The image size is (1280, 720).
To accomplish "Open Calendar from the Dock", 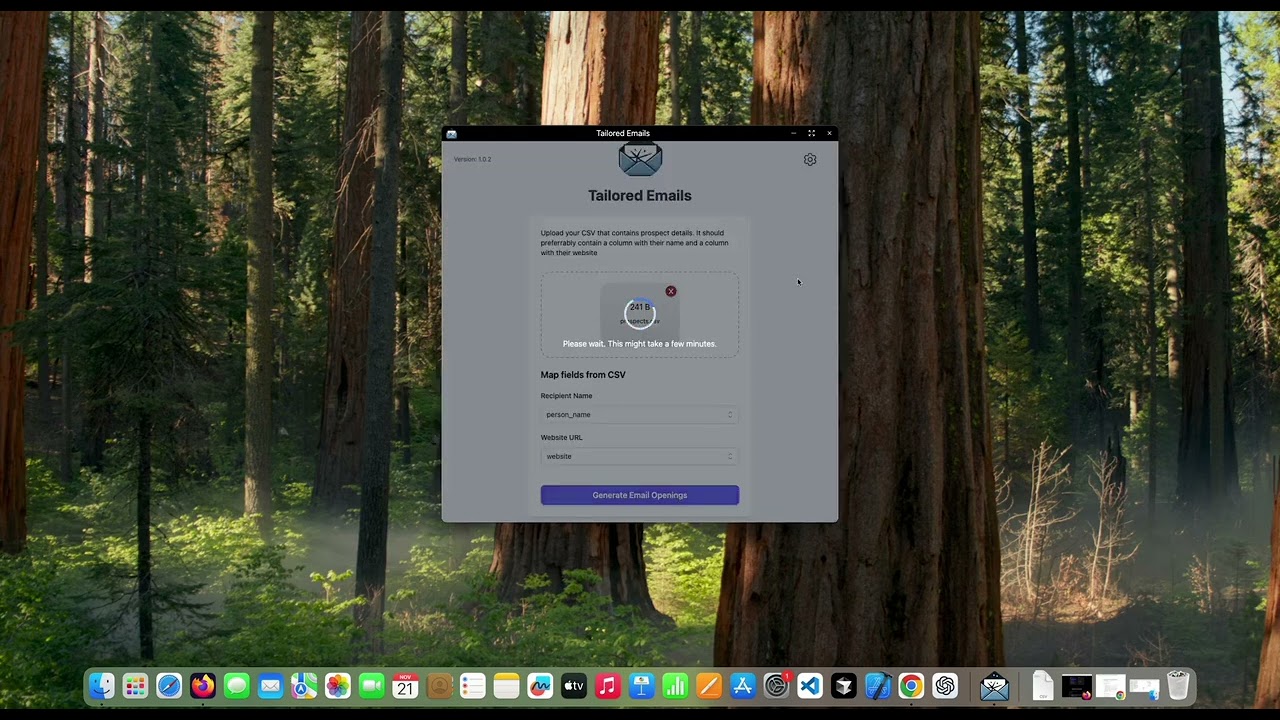I will [405, 686].
